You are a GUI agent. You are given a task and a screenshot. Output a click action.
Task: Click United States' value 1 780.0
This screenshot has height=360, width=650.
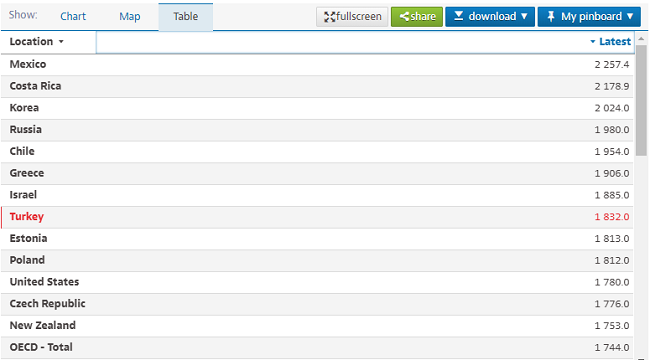[x=611, y=282]
